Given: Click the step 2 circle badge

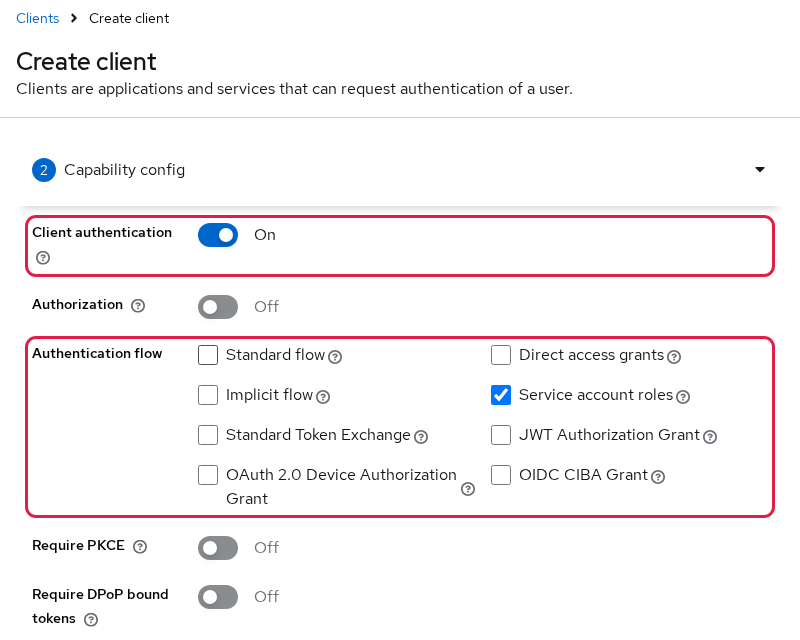Looking at the screenshot, I should point(44,170).
